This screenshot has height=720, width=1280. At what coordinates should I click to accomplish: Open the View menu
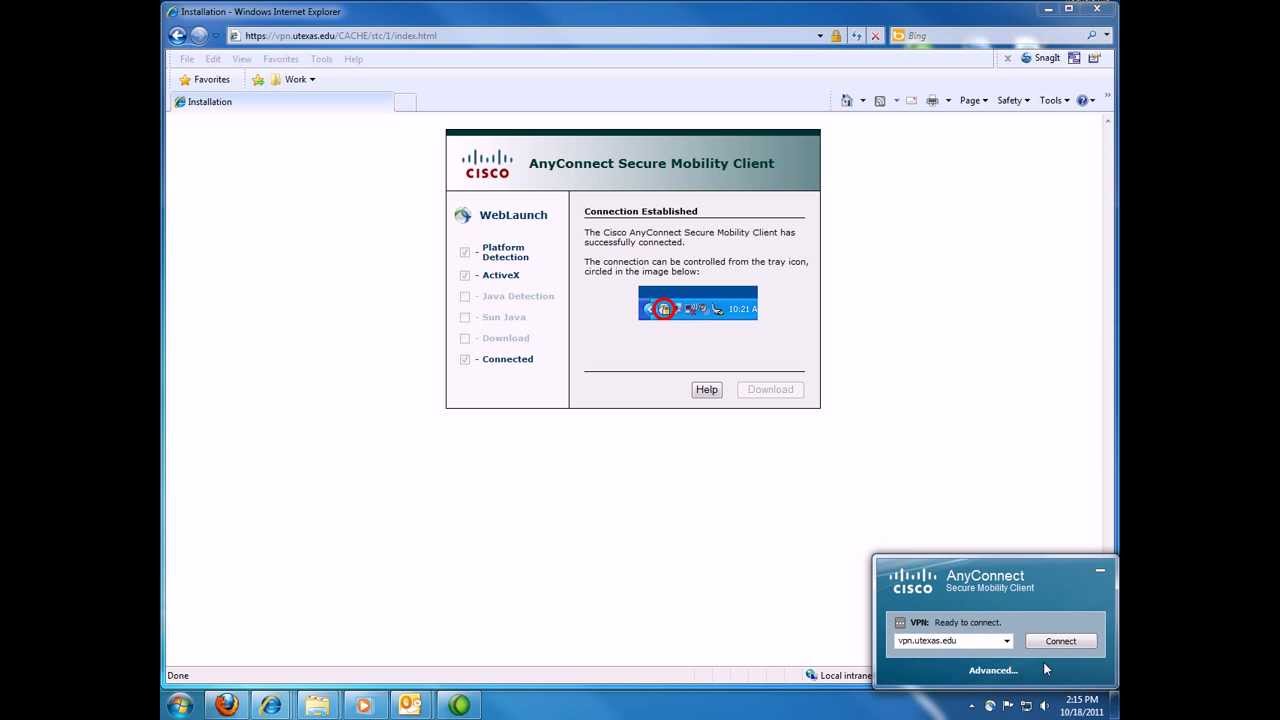click(x=242, y=59)
